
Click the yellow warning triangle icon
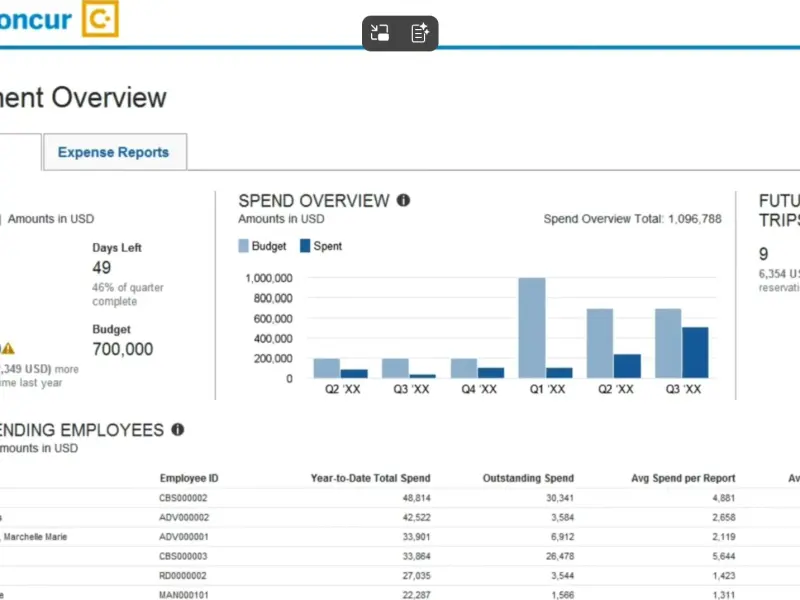[x=8, y=349]
